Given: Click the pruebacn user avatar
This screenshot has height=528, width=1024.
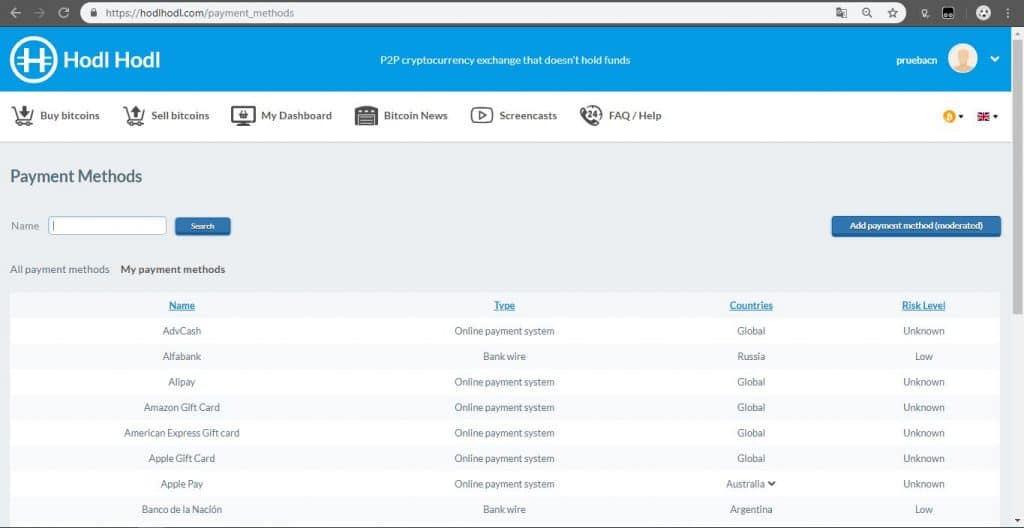Looking at the screenshot, I should click(962, 59).
